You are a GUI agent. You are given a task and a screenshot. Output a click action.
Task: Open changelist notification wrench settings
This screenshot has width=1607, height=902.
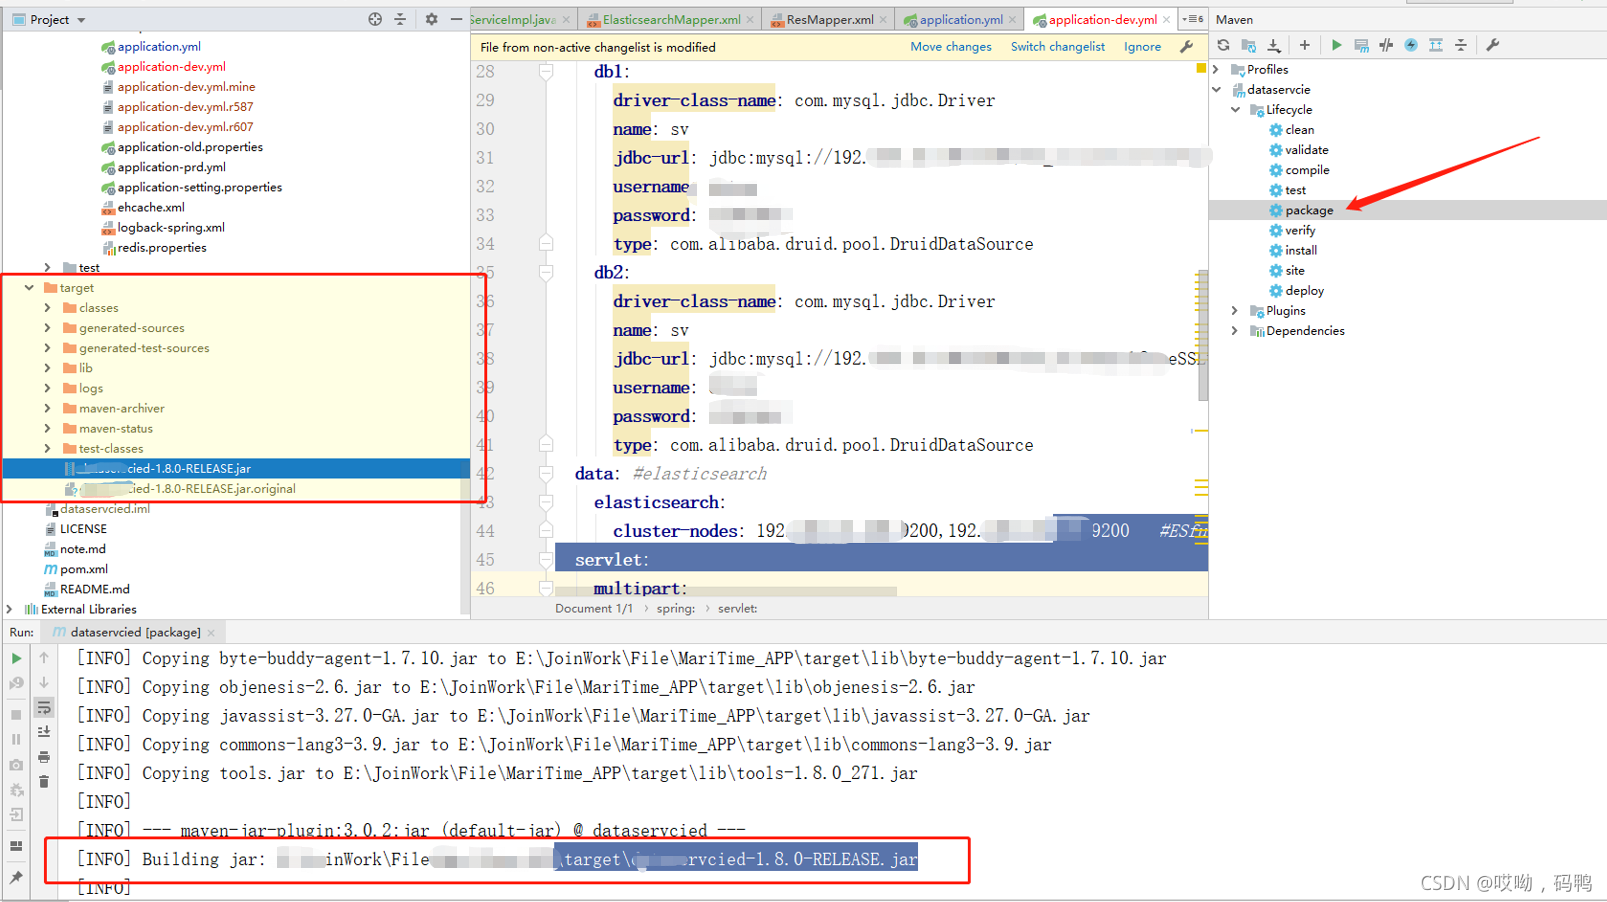[x=1187, y=47]
